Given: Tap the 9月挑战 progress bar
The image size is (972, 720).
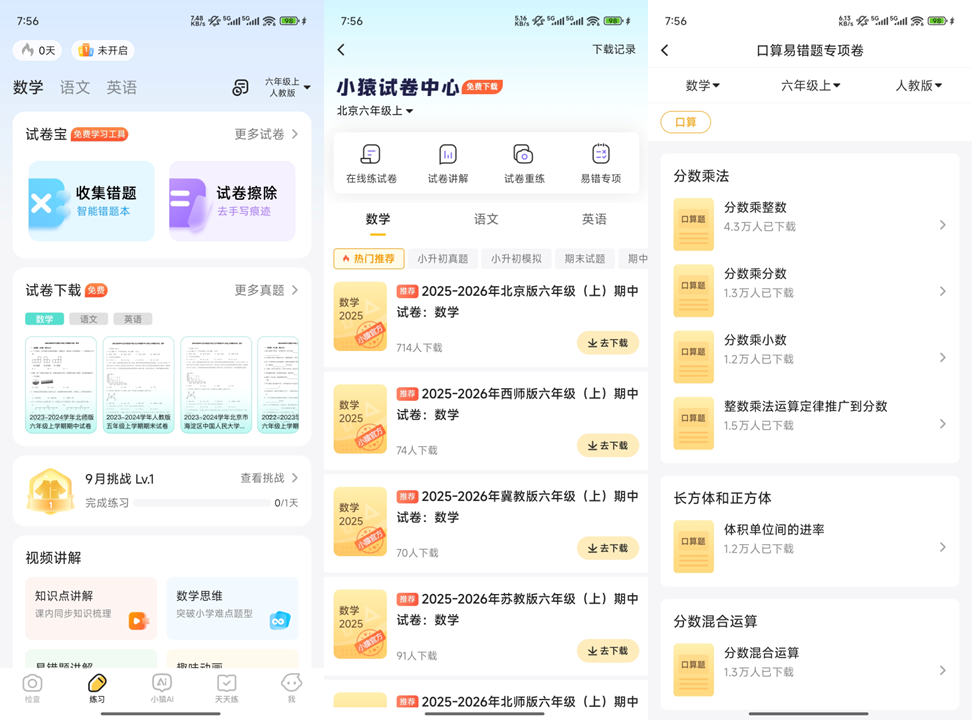Looking at the screenshot, I should coord(202,503).
